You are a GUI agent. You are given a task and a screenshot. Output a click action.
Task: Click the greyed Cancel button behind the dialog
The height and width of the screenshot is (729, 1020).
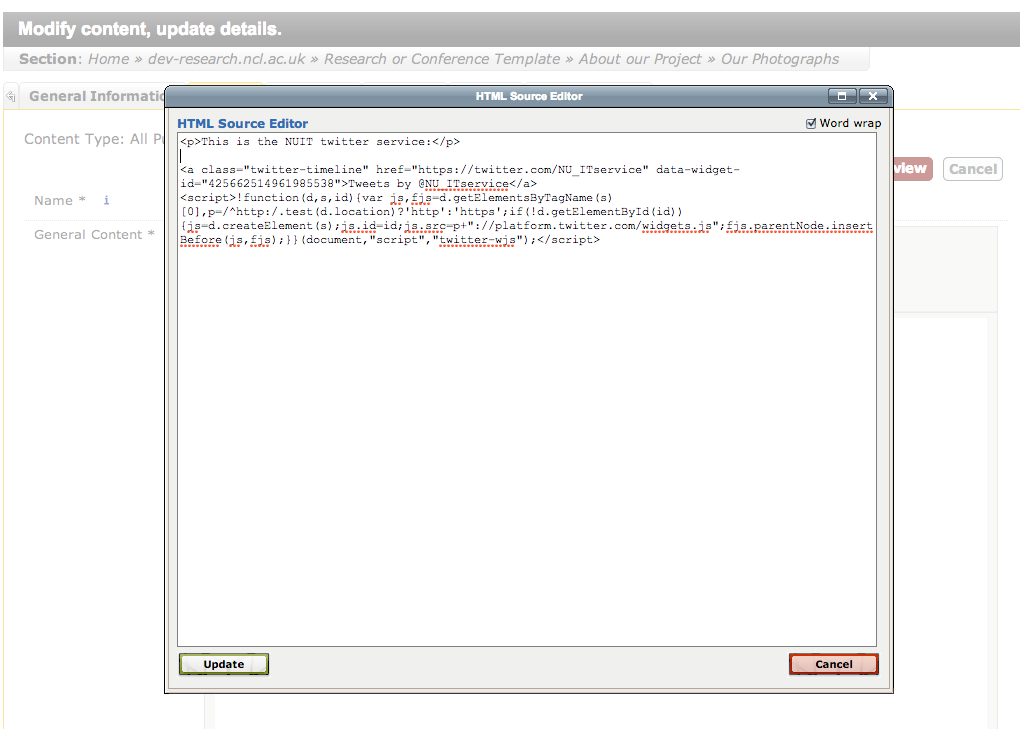[972, 169]
